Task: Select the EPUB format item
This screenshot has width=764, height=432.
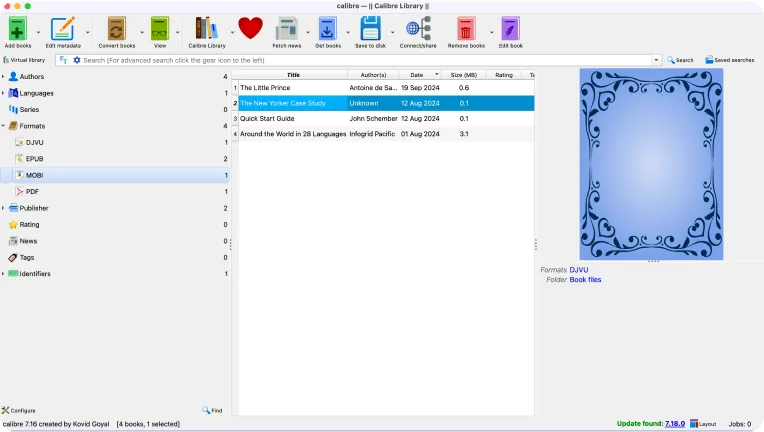Action: coord(115,159)
